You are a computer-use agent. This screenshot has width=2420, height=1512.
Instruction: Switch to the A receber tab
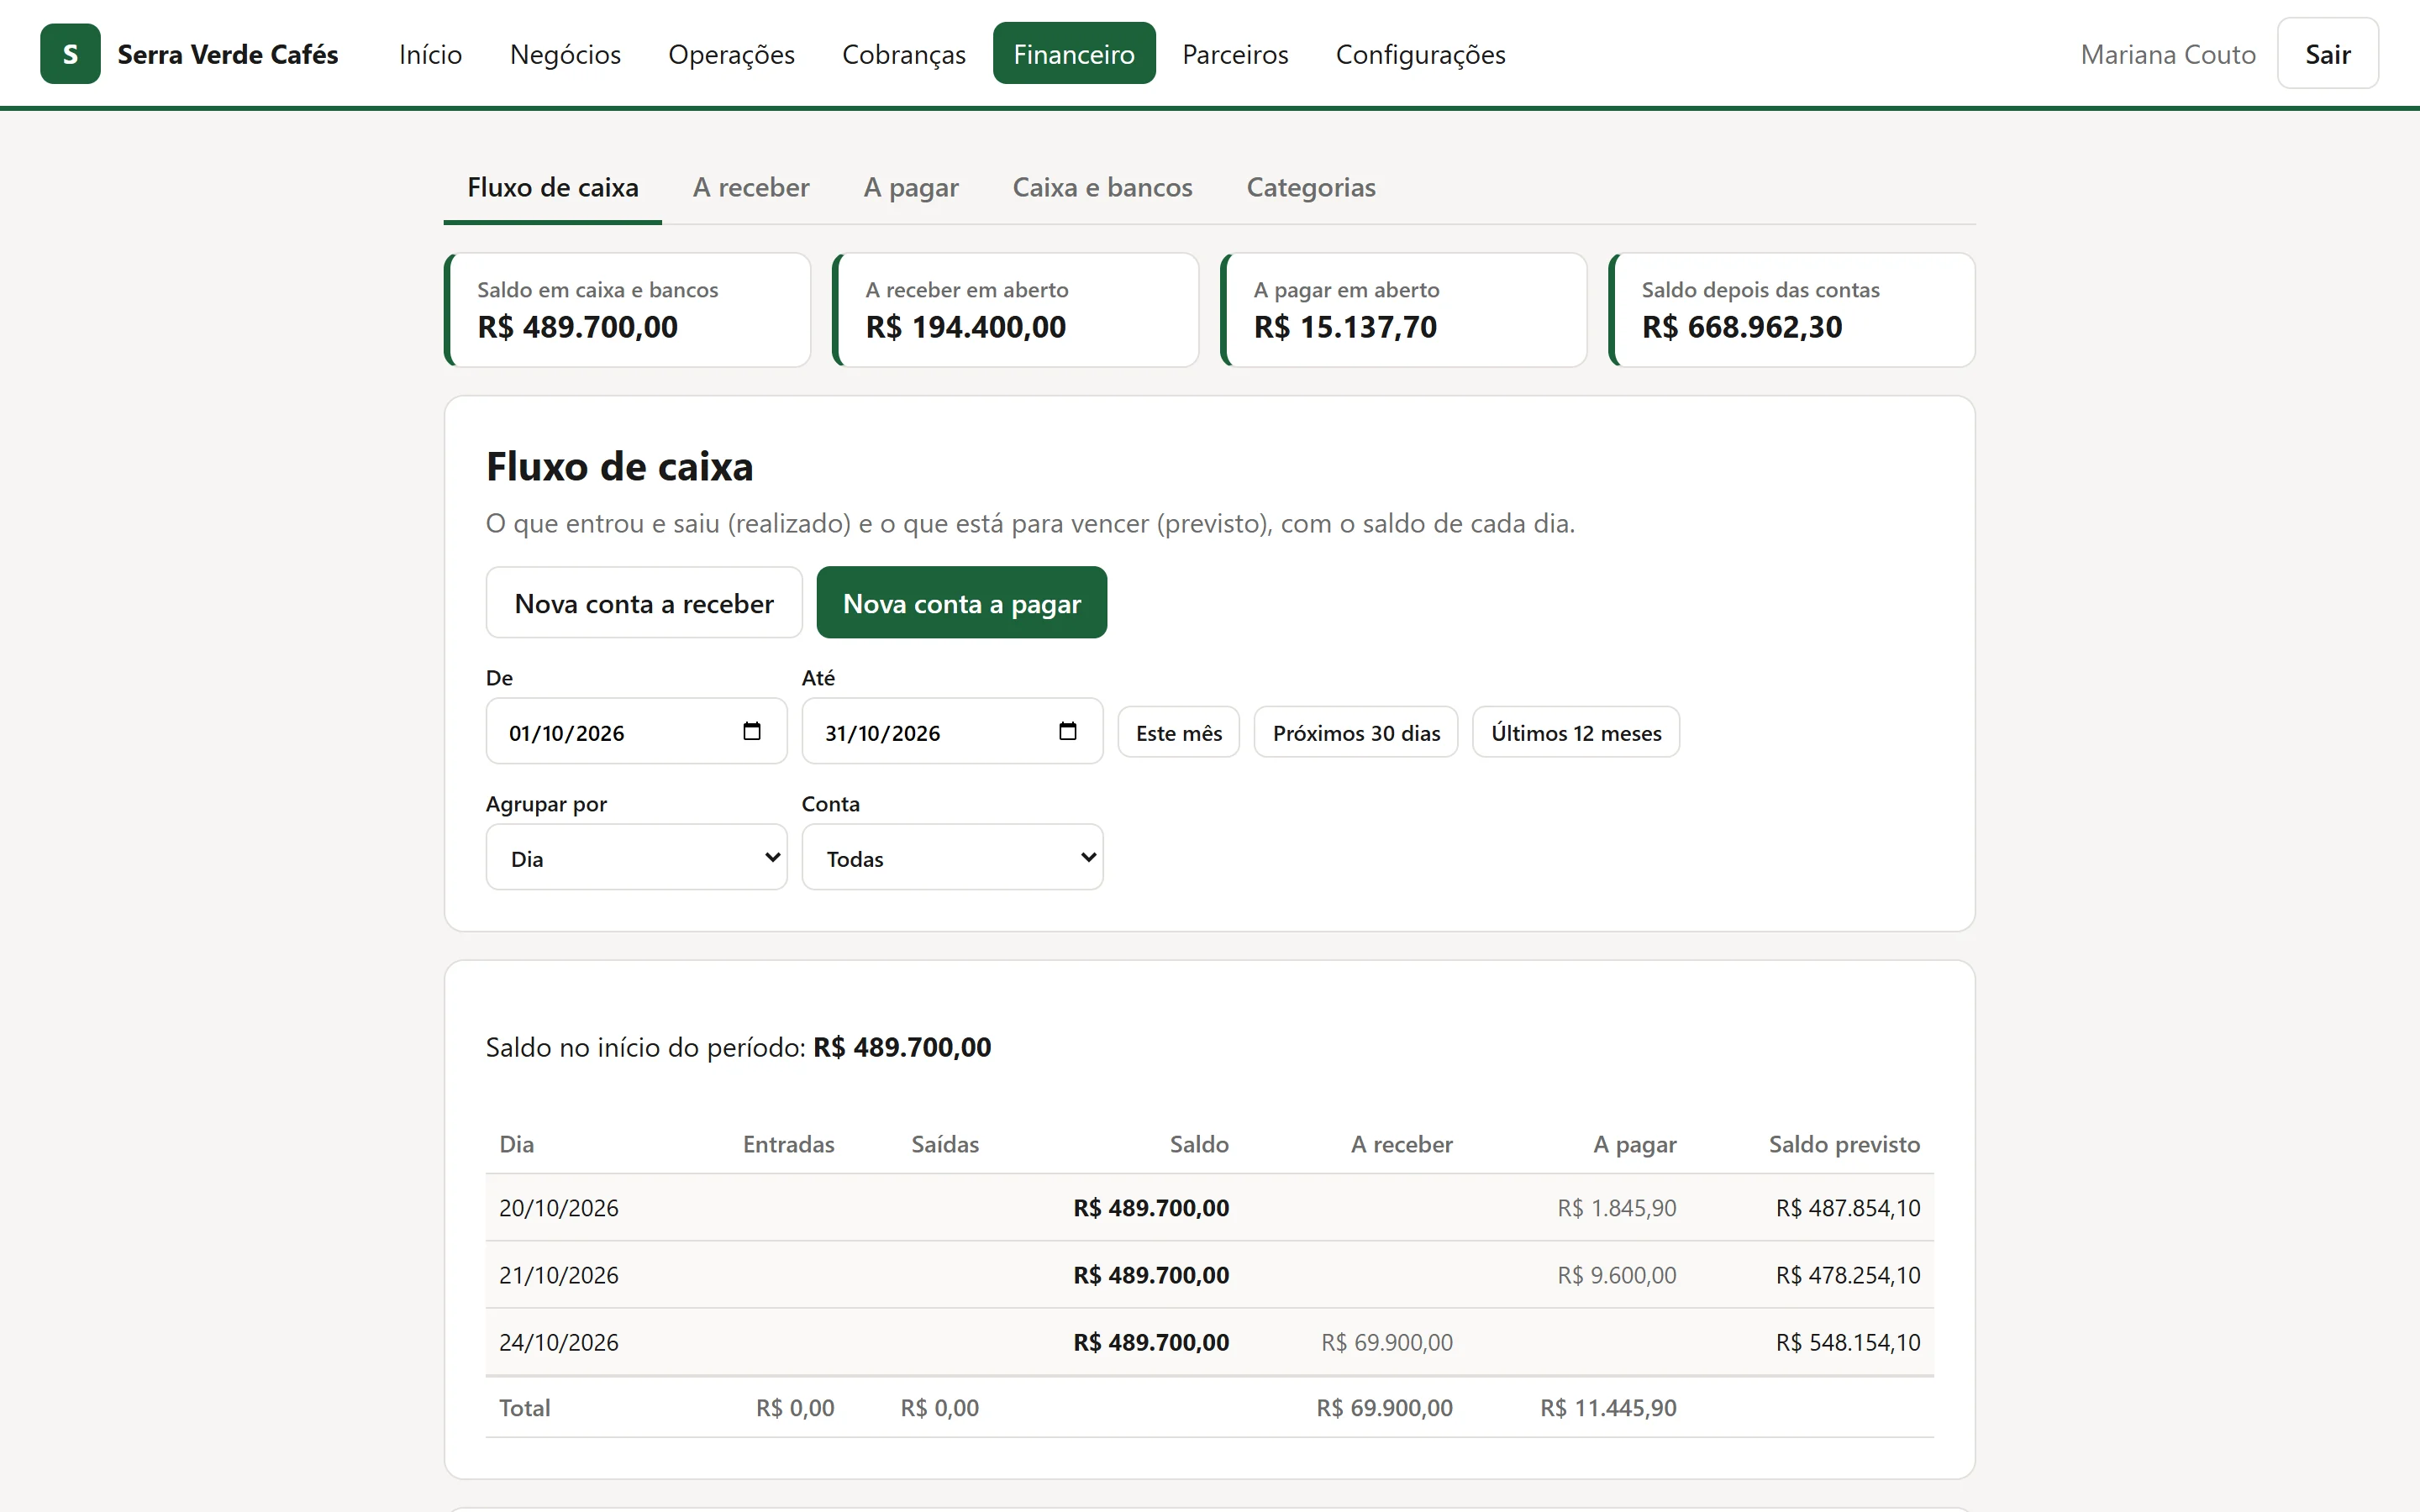tap(751, 188)
